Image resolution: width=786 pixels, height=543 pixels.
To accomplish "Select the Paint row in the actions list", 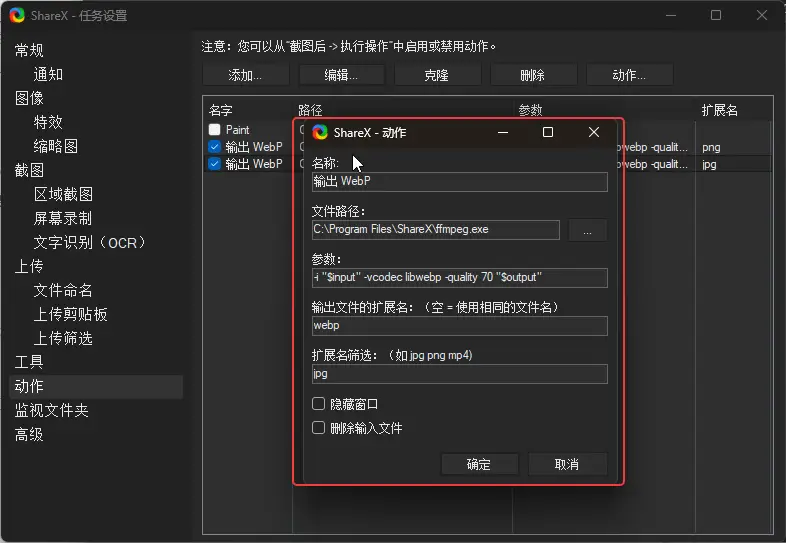I will coord(238,130).
